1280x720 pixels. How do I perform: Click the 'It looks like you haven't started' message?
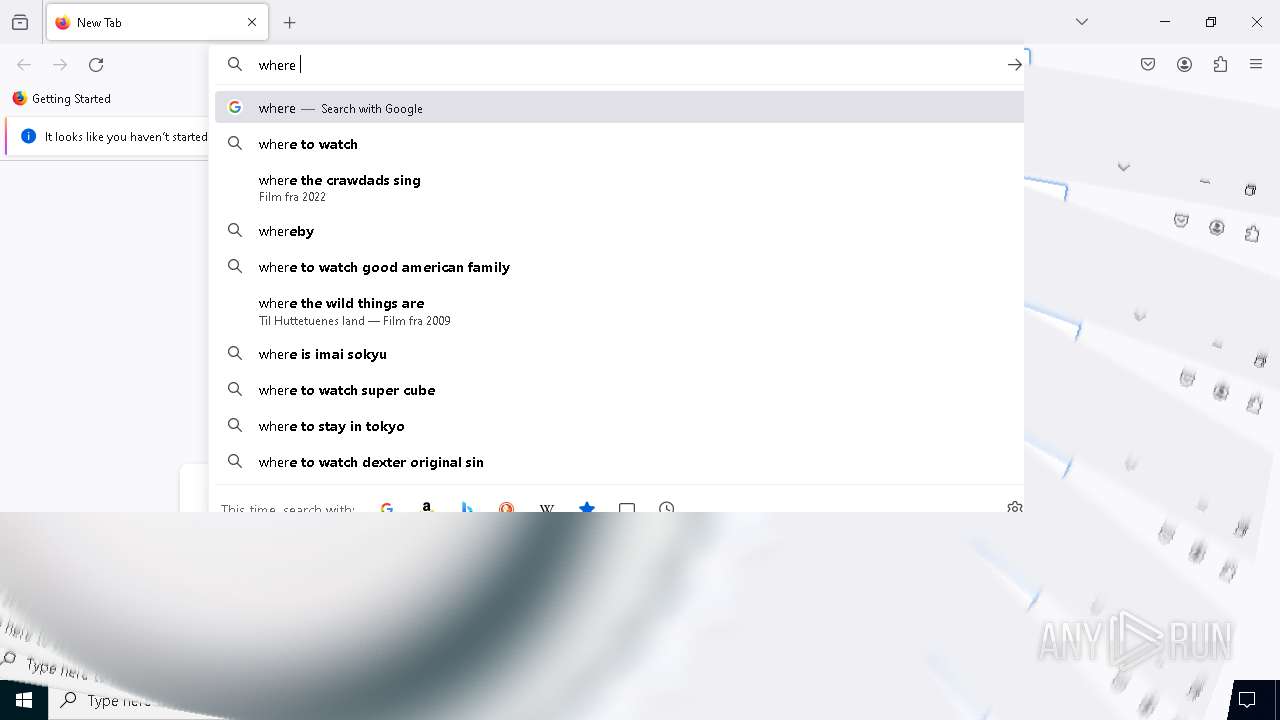pos(126,137)
